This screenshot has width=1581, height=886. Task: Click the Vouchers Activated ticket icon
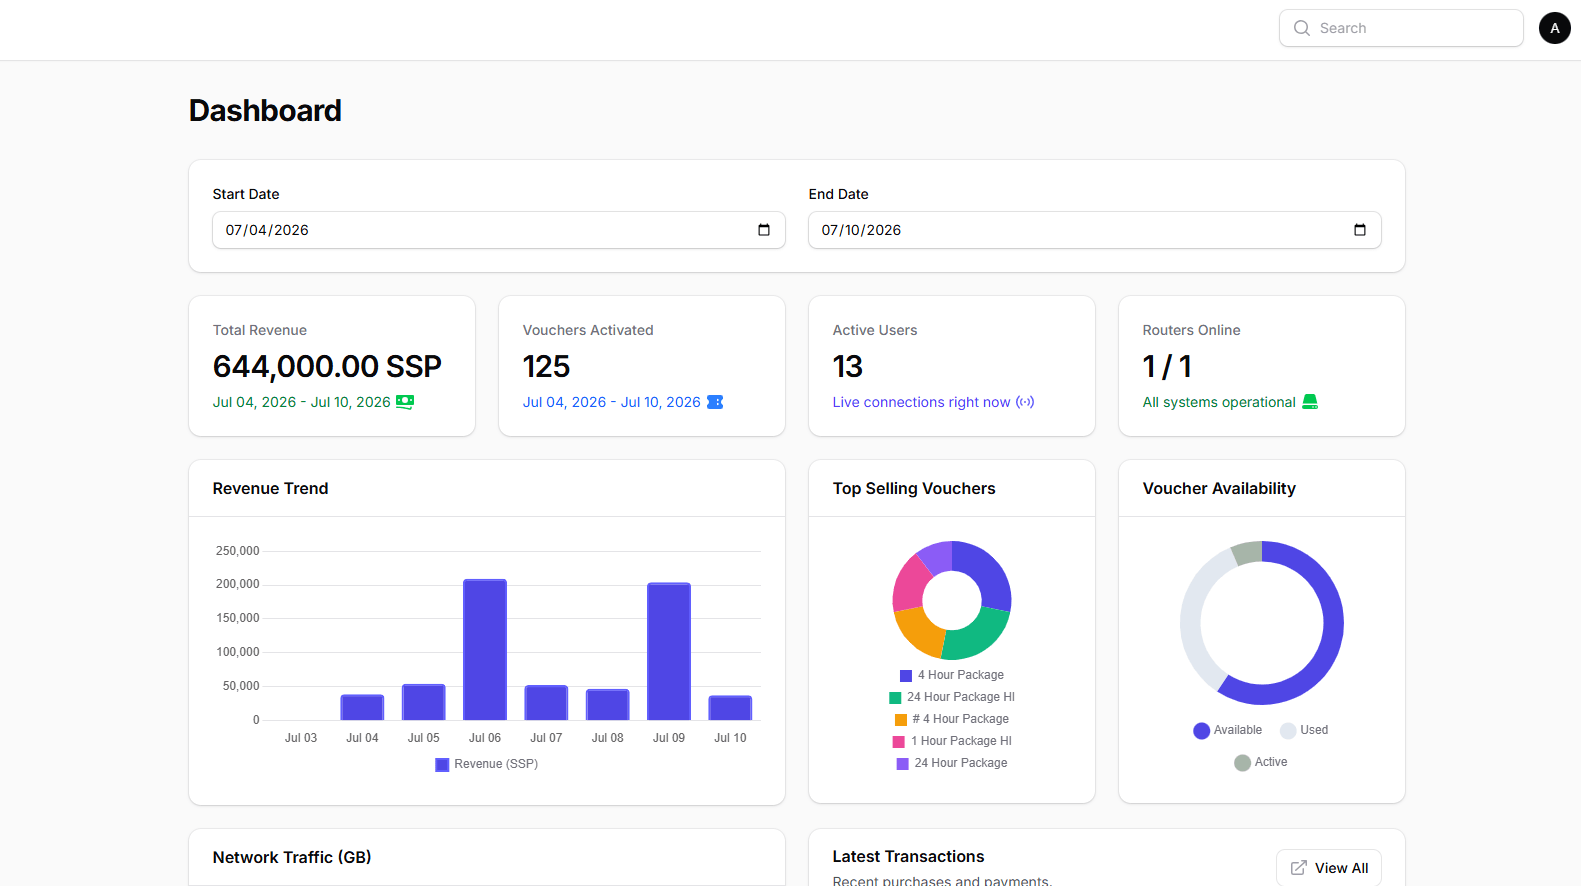715,402
